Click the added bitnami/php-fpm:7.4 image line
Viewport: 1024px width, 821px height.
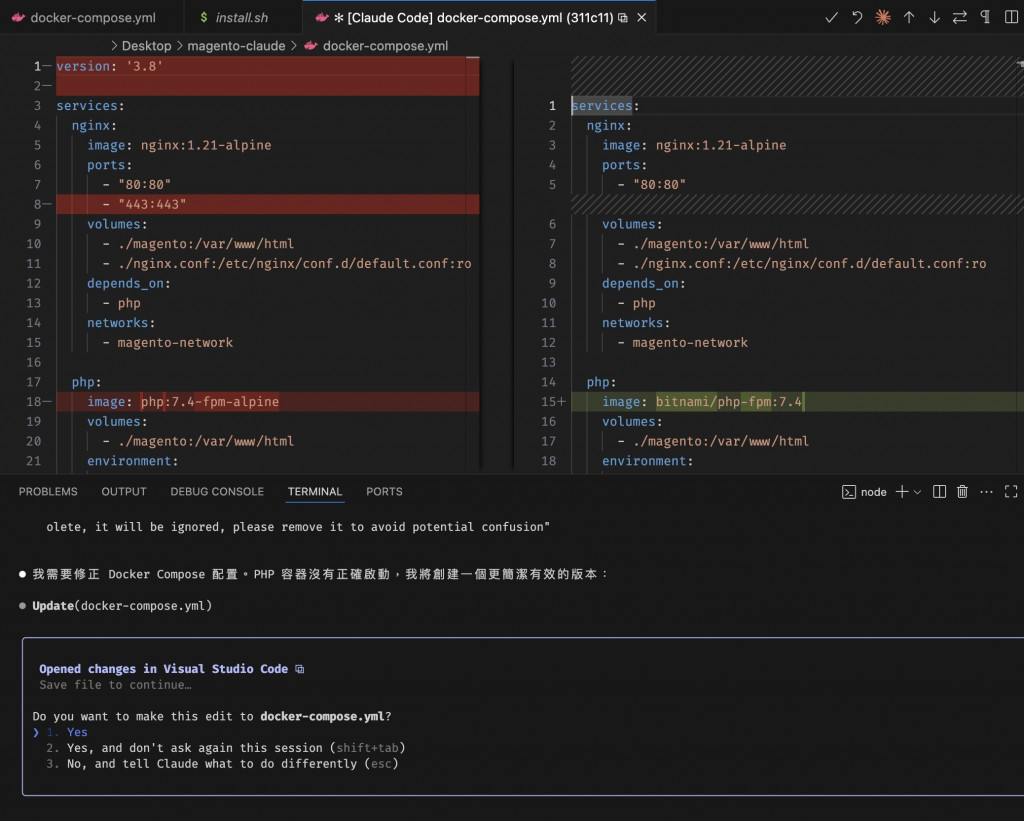coord(797,402)
